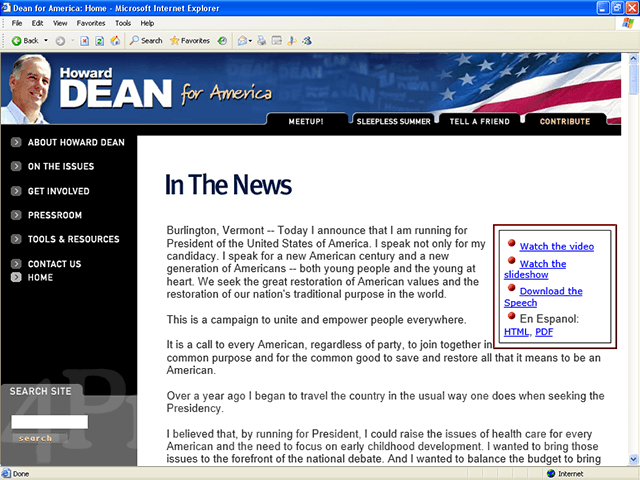Viewport: 640px width, 480px height.
Task: Click the Discuss toolbar icon
Action: click(x=292, y=40)
